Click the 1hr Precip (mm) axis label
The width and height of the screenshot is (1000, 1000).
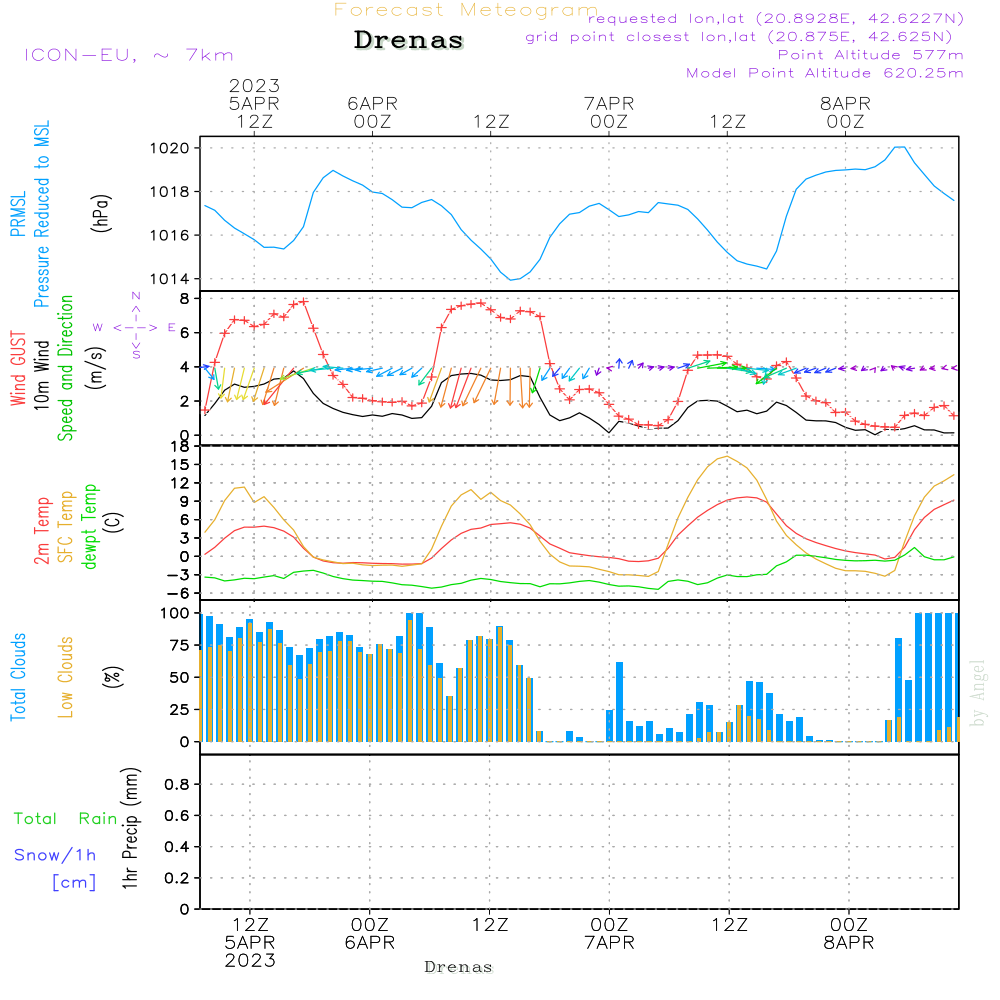pyautogui.click(x=130, y=828)
